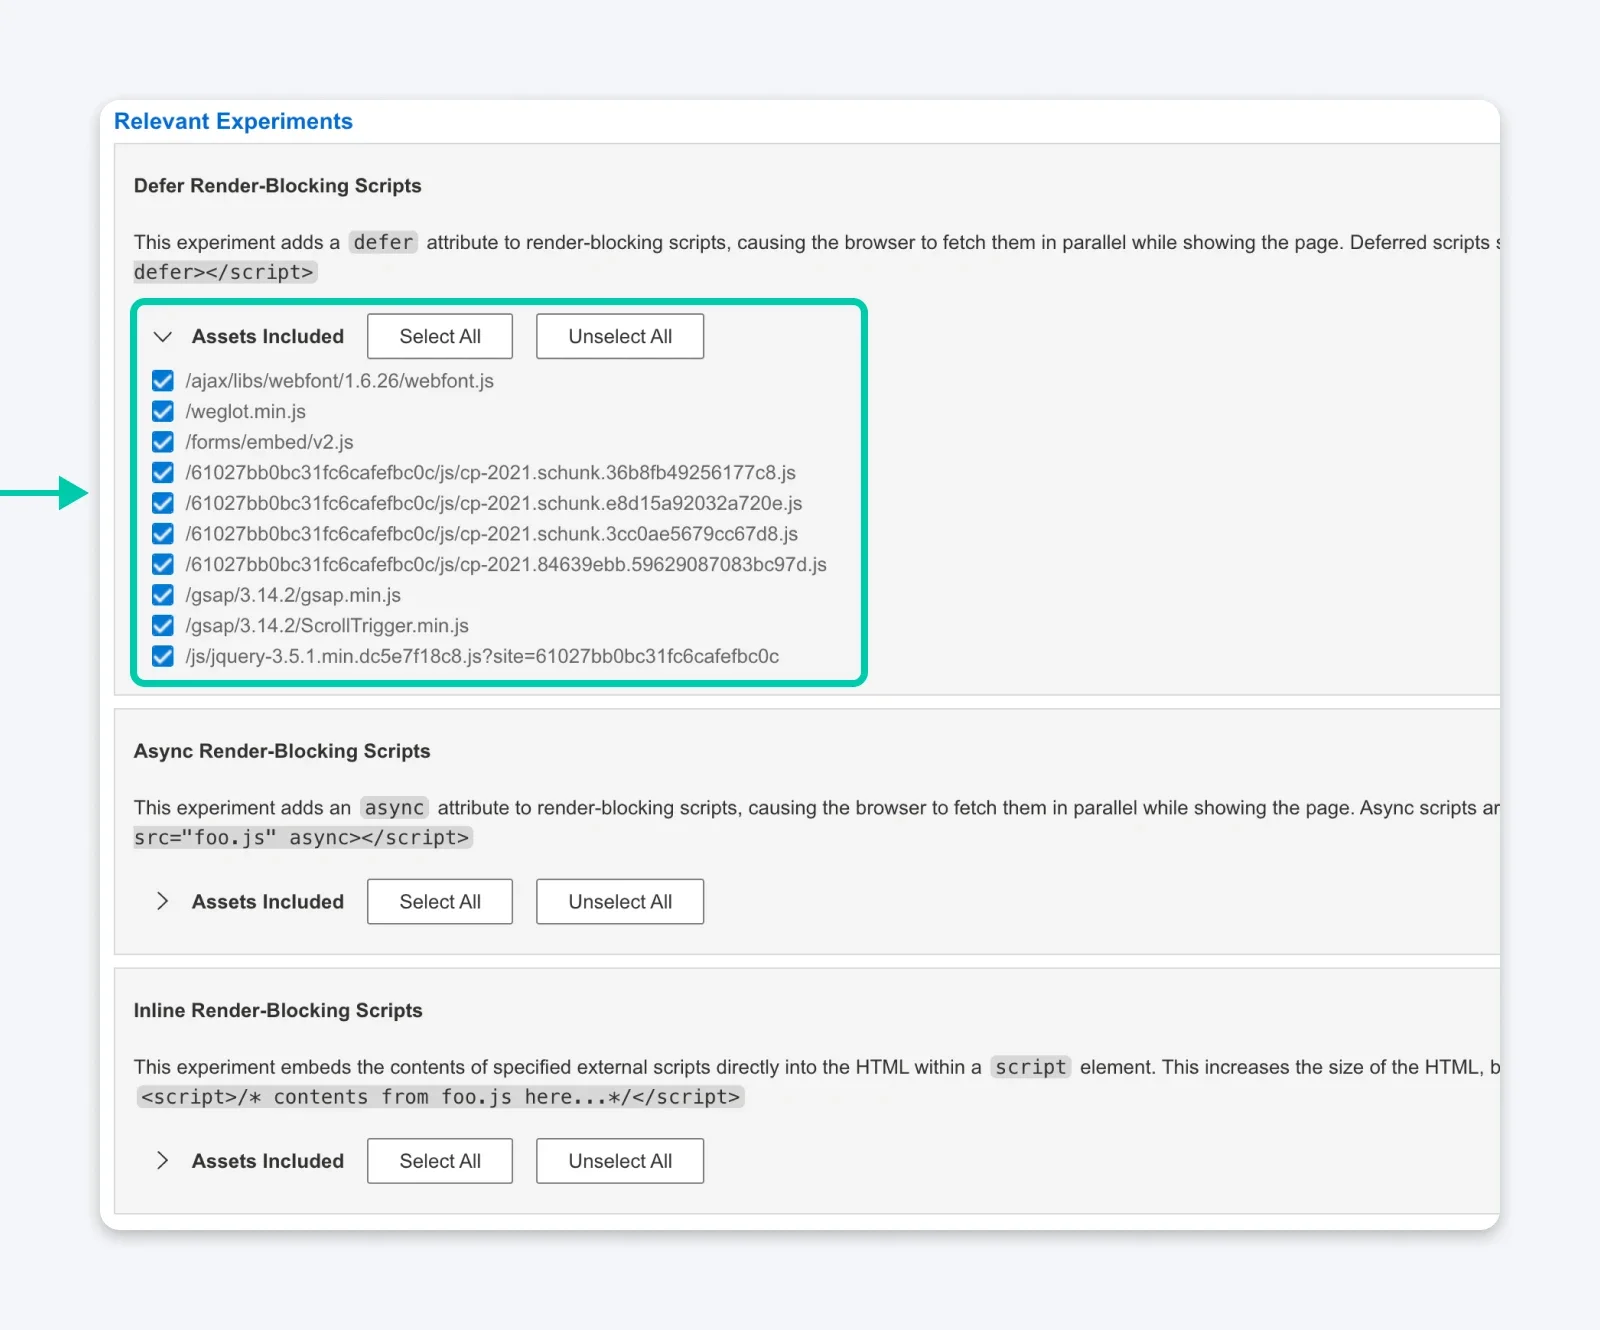Click Select All in Inline Render-Blocking Scripts

pyautogui.click(x=439, y=1161)
